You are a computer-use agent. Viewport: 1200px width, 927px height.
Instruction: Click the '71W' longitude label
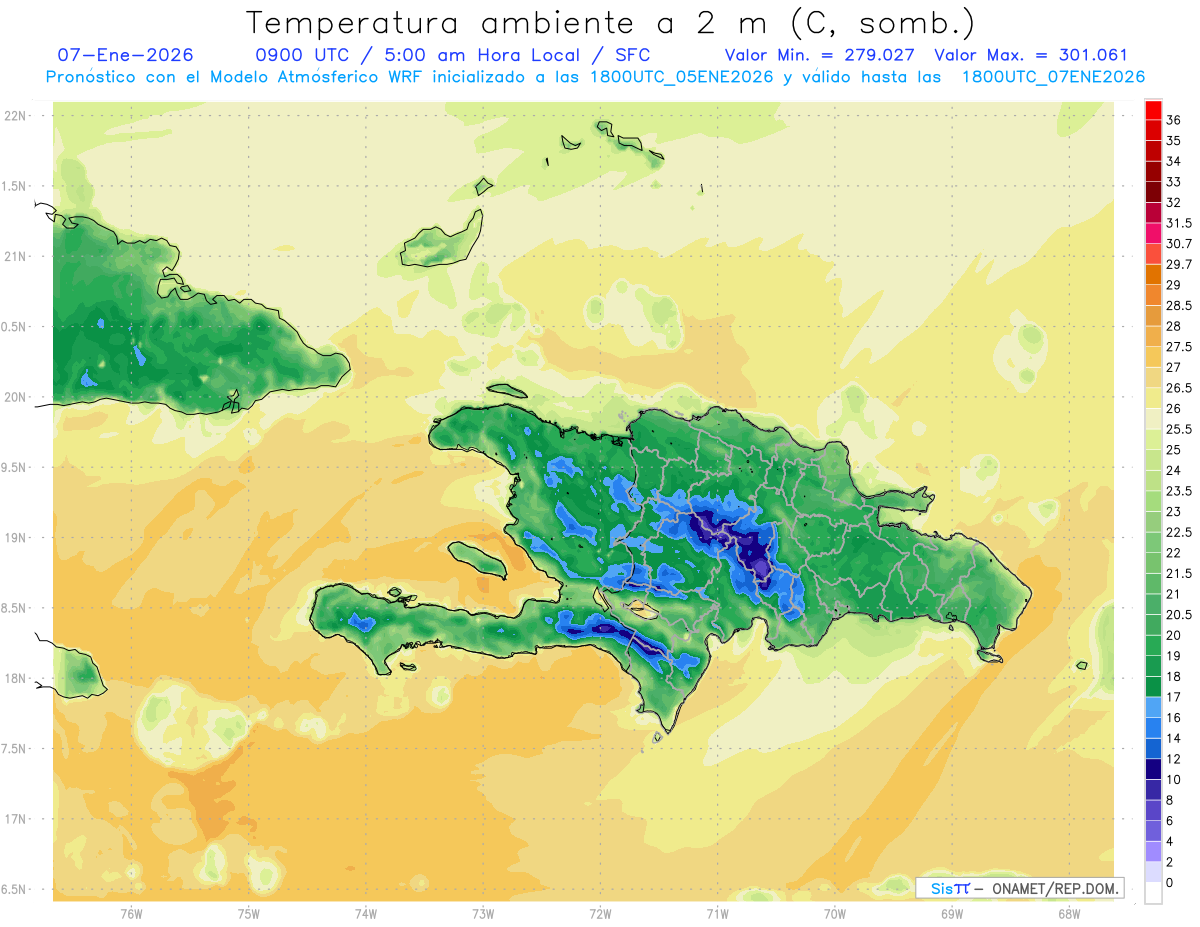(717, 913)
